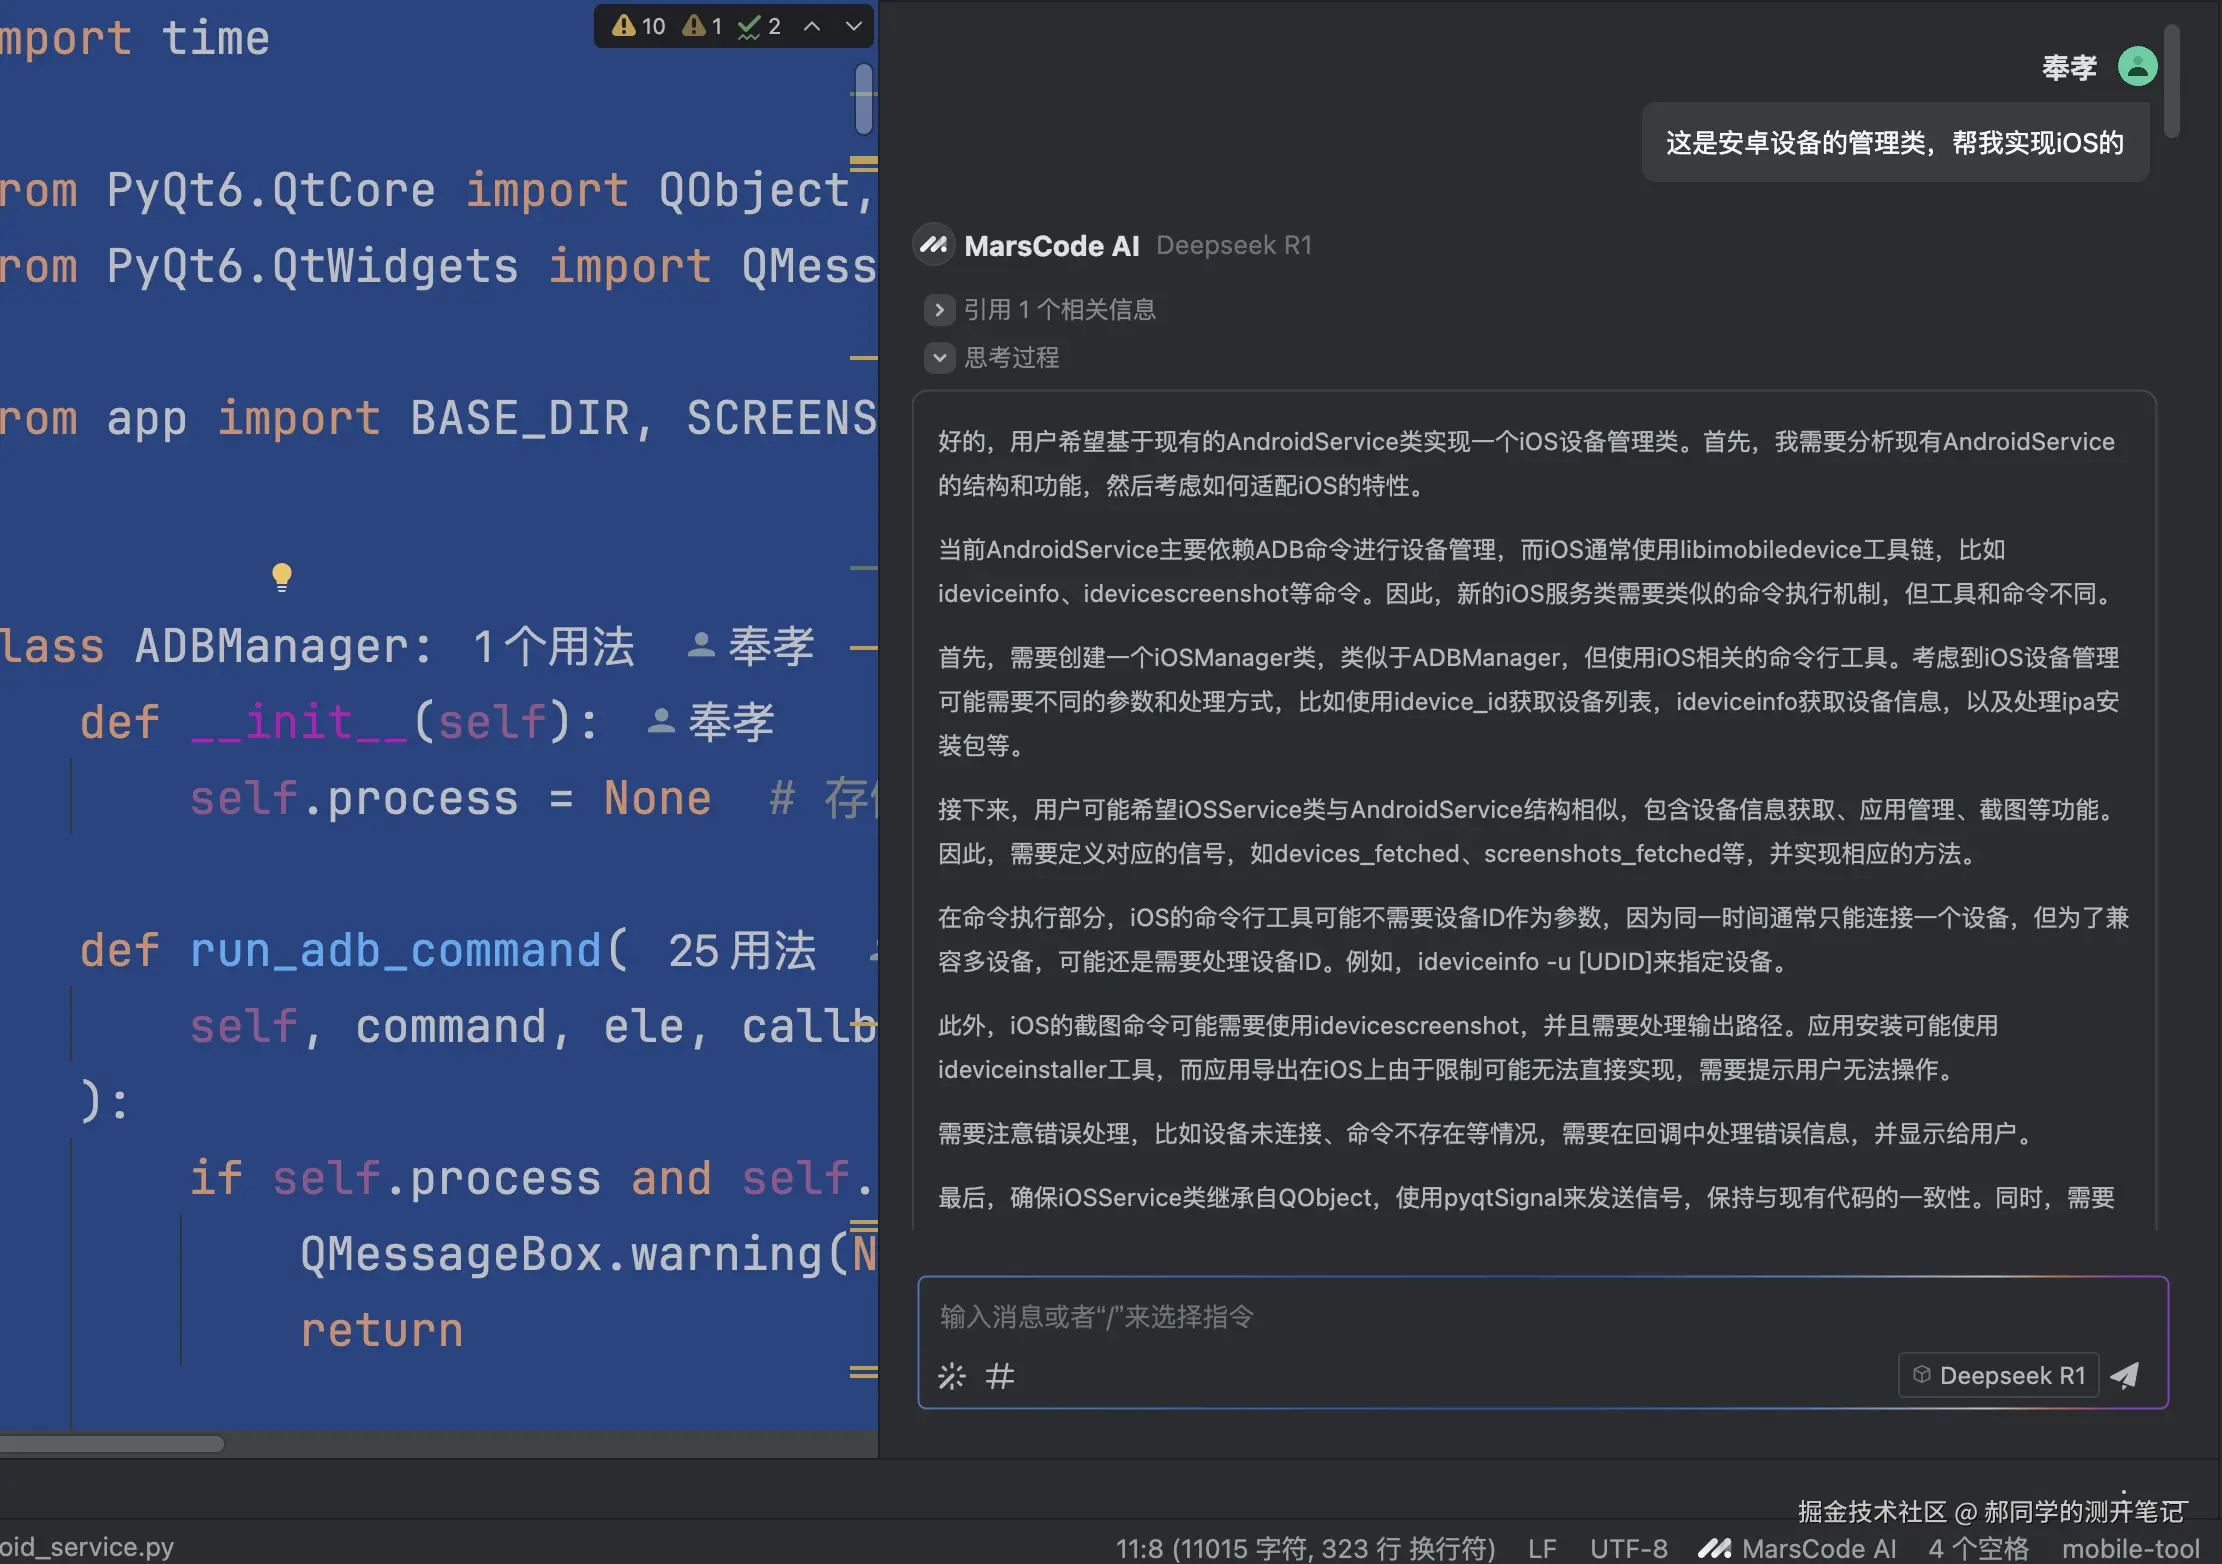The width and height of the screenshot is (2222, 1564).
Task: Click the MarsCode AI logo icon
Action: (x=933, y=244)
